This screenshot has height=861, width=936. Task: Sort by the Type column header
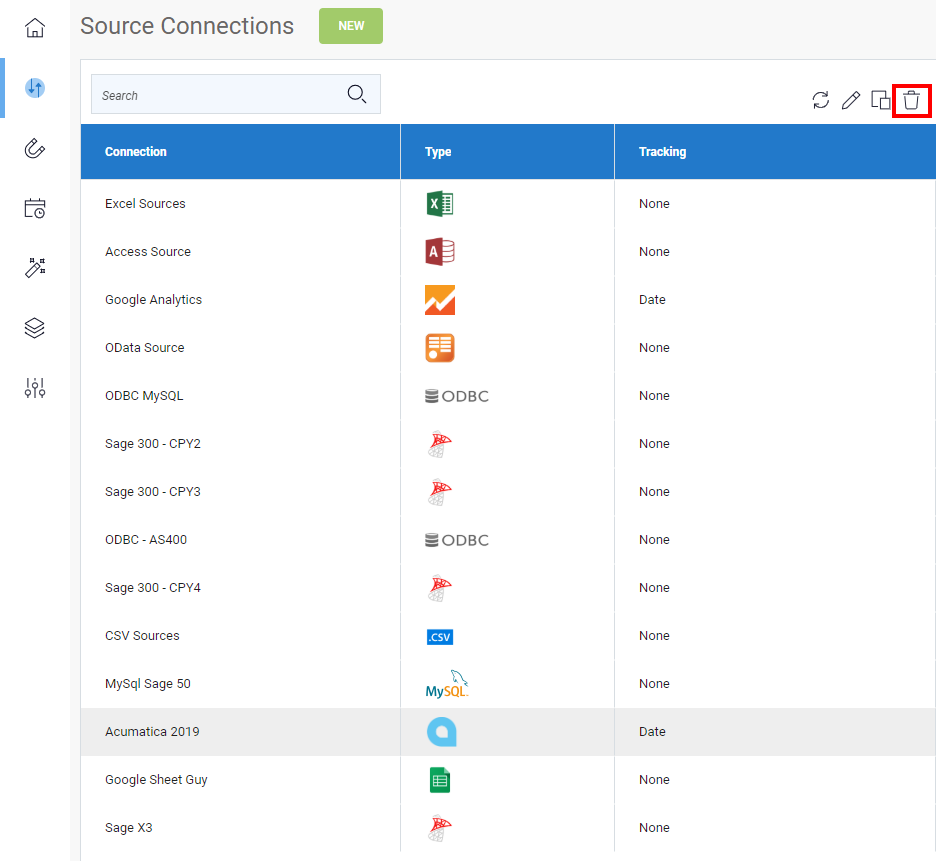point(438,152)
